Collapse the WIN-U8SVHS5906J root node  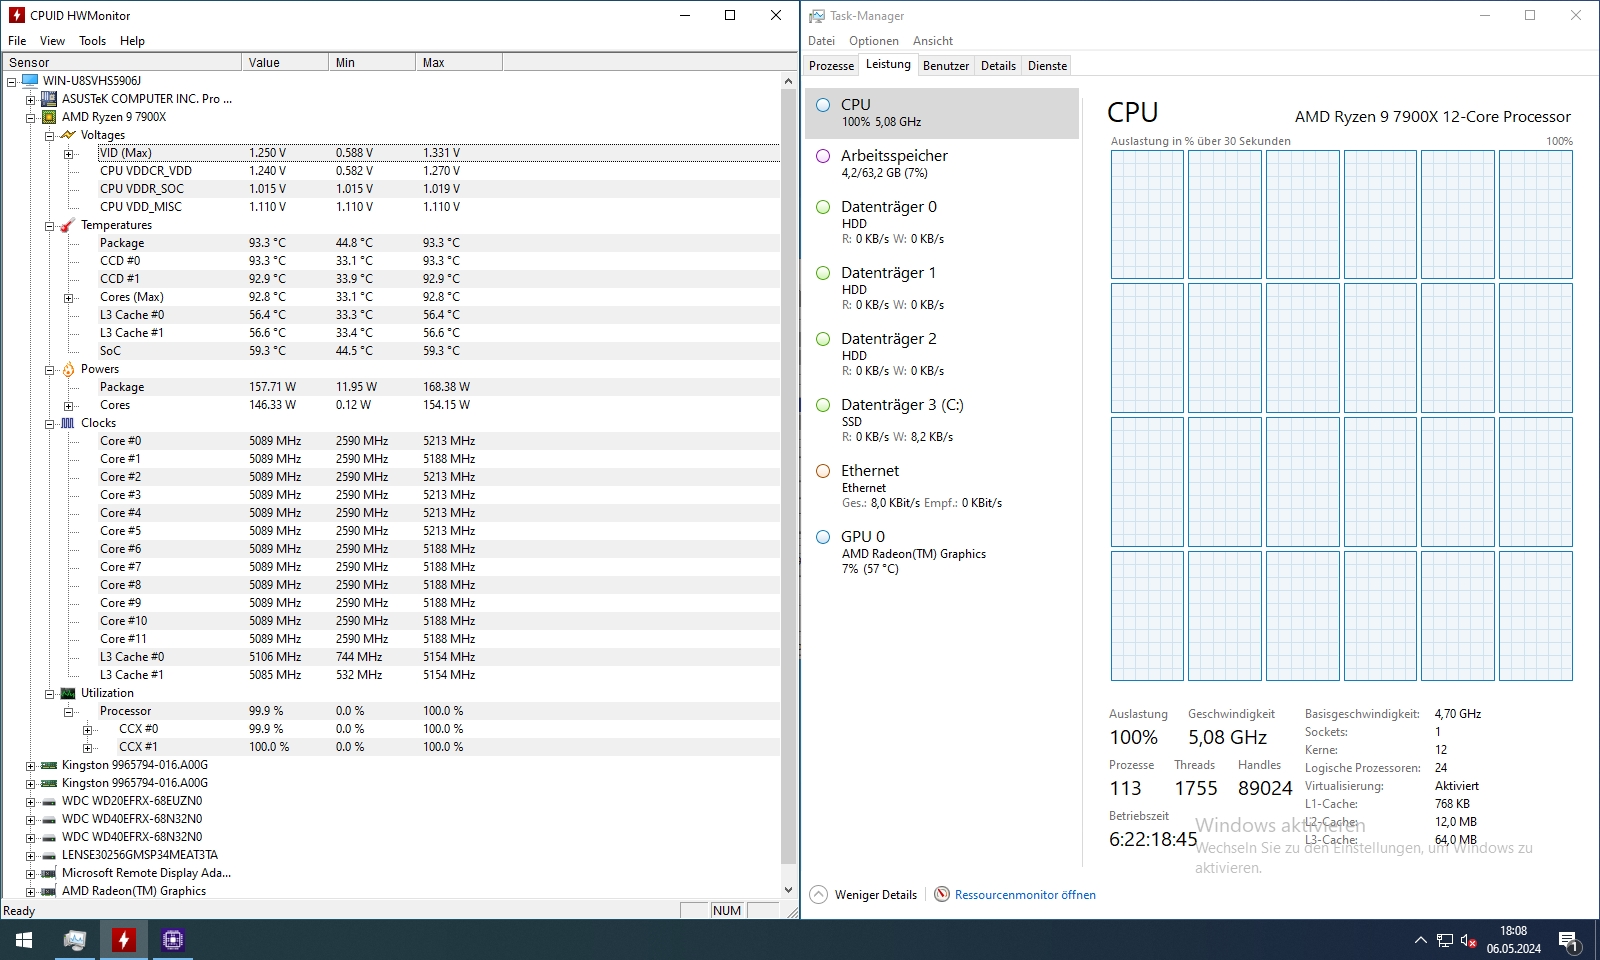(x=12, y=81)
